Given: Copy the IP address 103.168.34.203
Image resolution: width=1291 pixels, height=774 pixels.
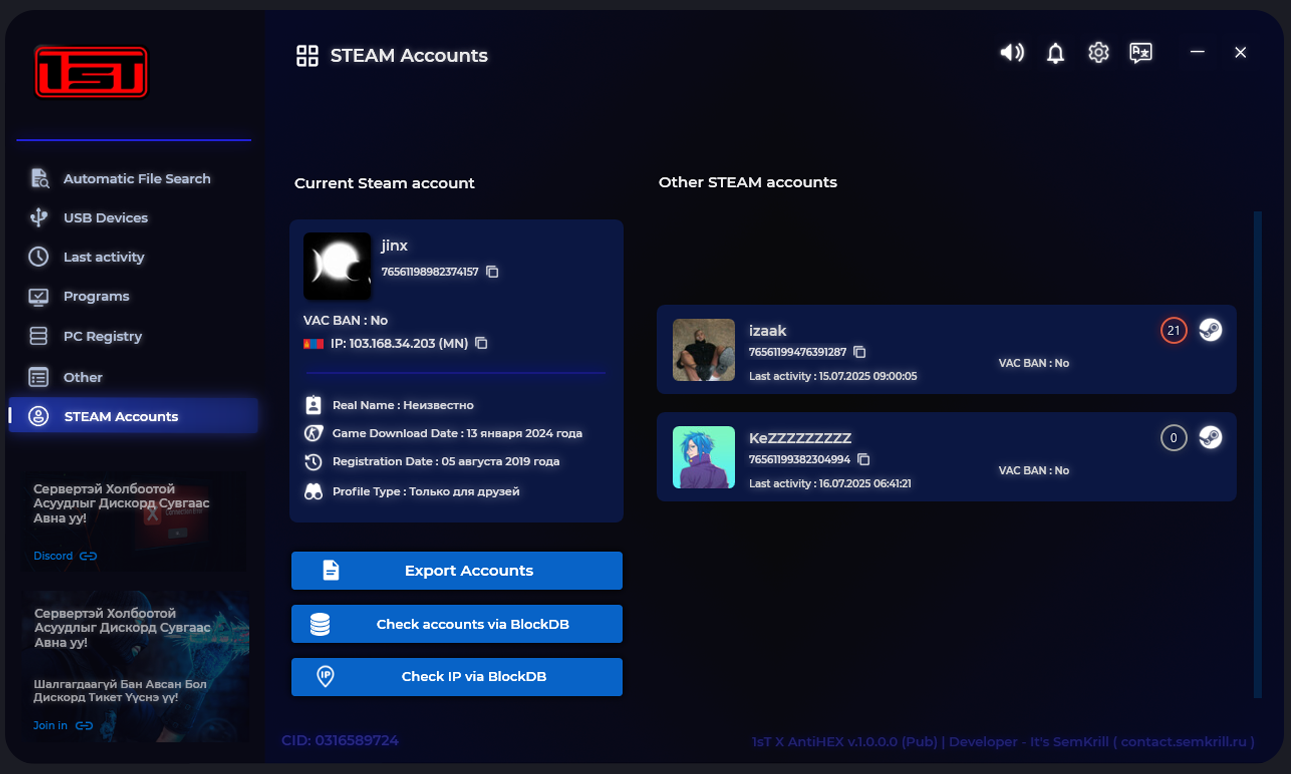Looking at the screenshot, I should tap(481, 343).
